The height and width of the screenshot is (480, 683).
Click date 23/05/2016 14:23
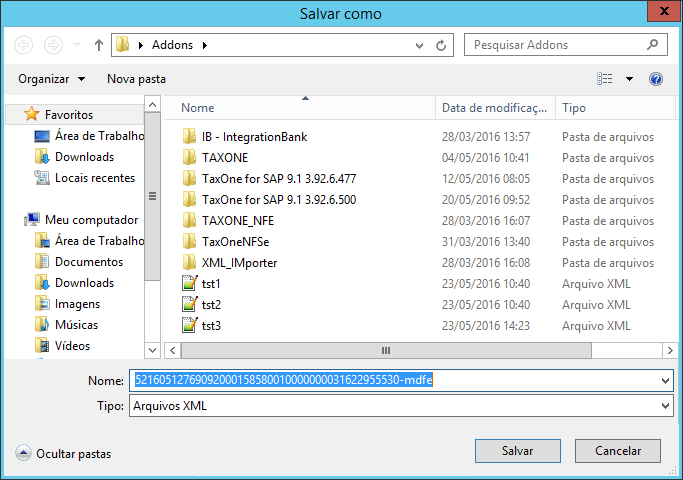486,325
